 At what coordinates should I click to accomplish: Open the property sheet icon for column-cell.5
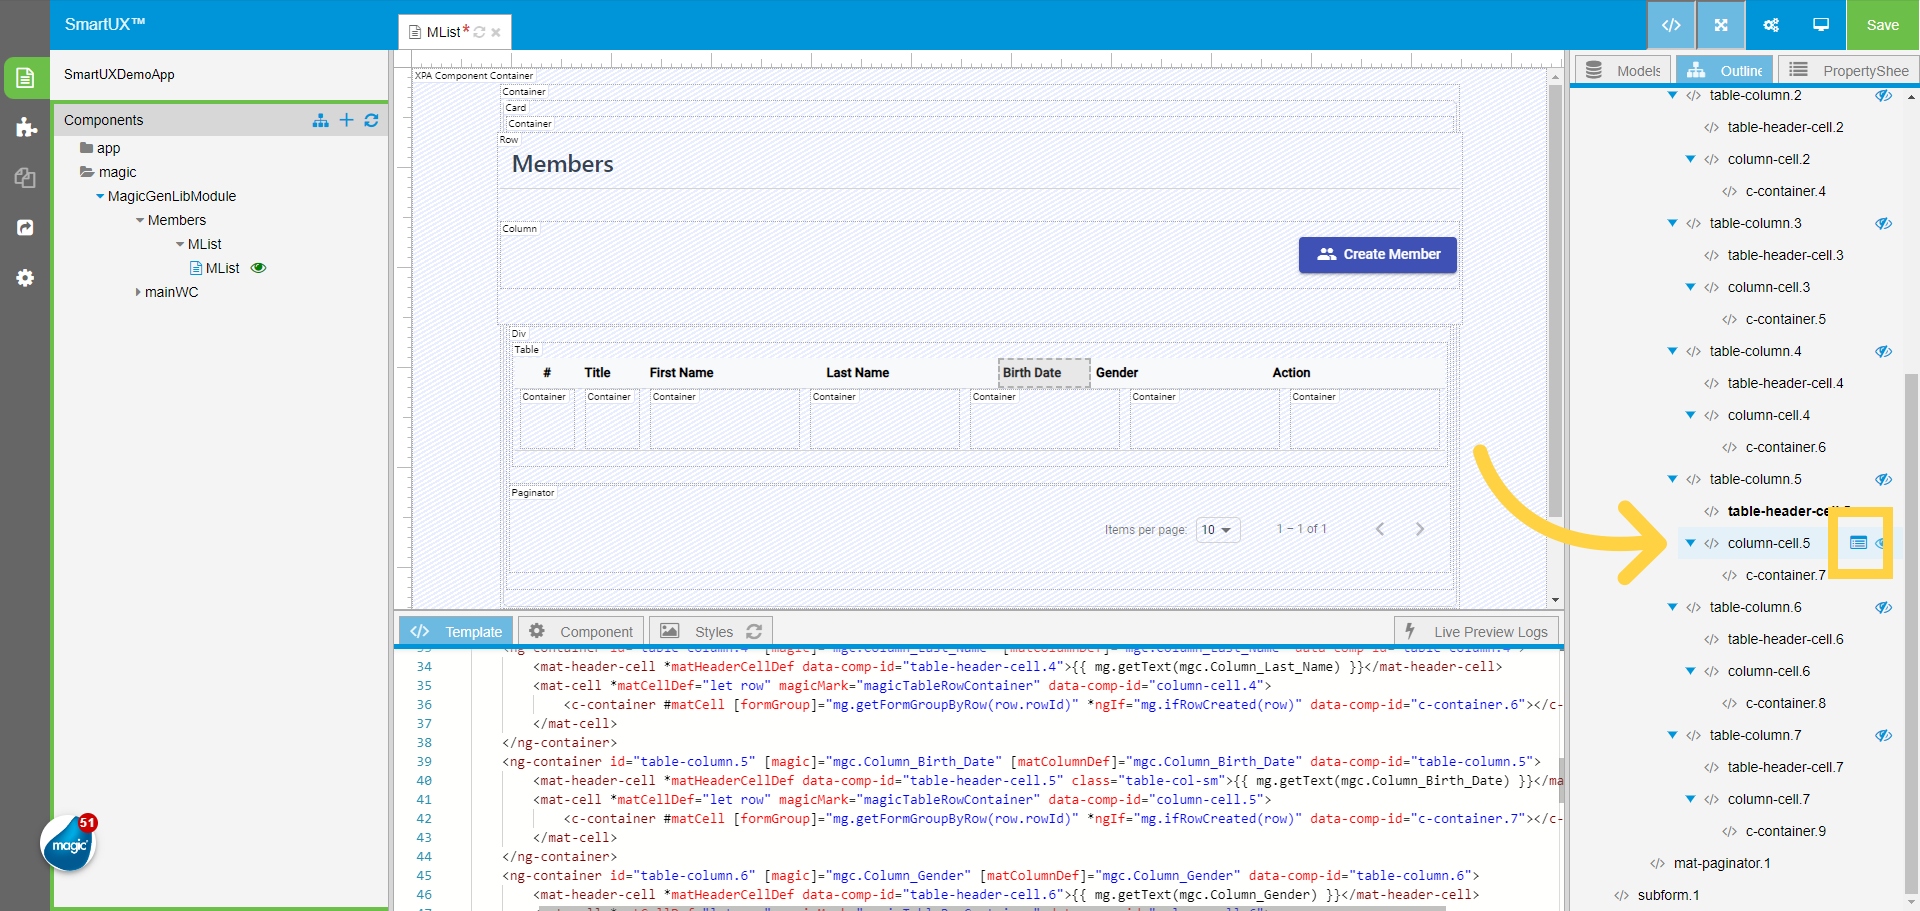coord(1858,543)
